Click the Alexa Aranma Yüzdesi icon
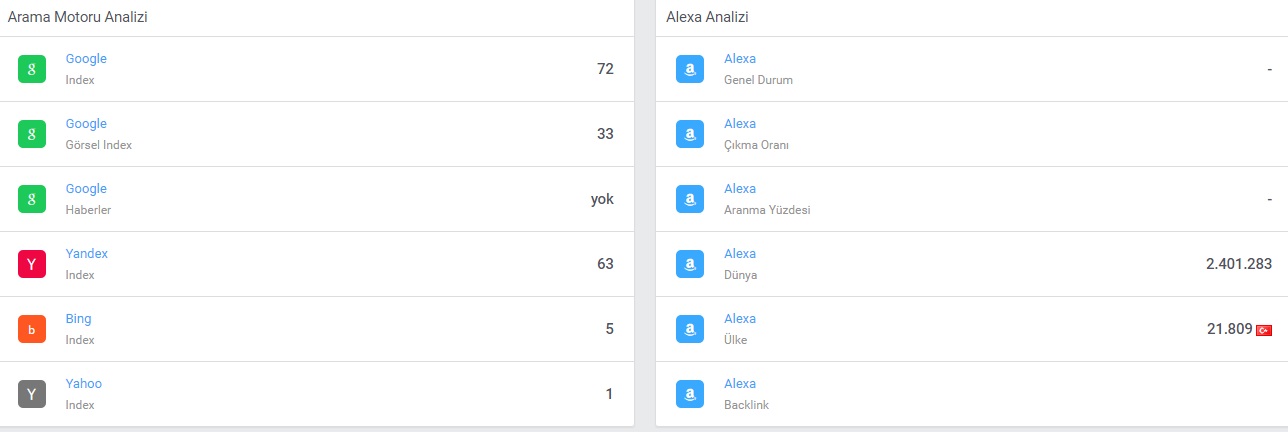This screenshot has width=1288, height=432. 690,199
